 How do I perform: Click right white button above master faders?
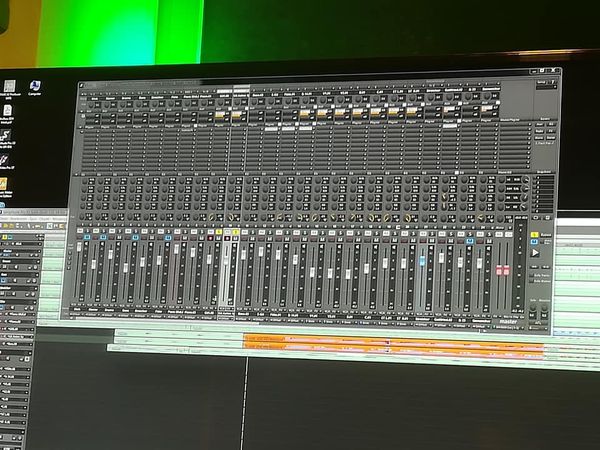509,234
